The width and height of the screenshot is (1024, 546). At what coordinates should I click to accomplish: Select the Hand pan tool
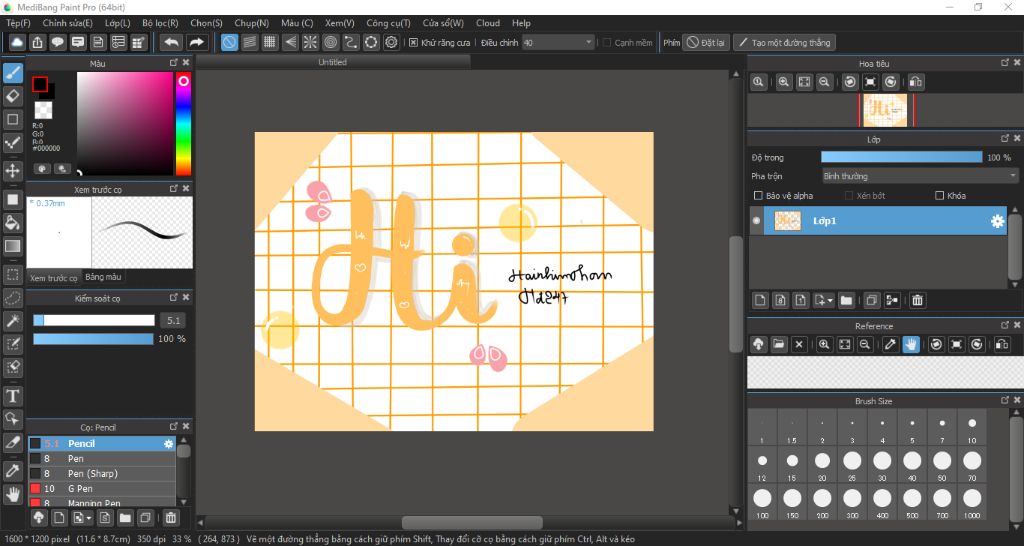point(12,494)
